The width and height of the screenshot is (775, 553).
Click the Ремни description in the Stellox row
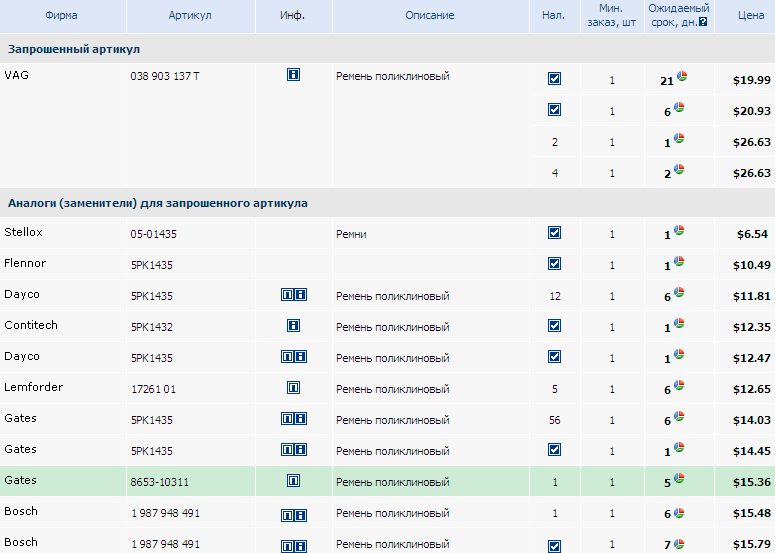351,234
